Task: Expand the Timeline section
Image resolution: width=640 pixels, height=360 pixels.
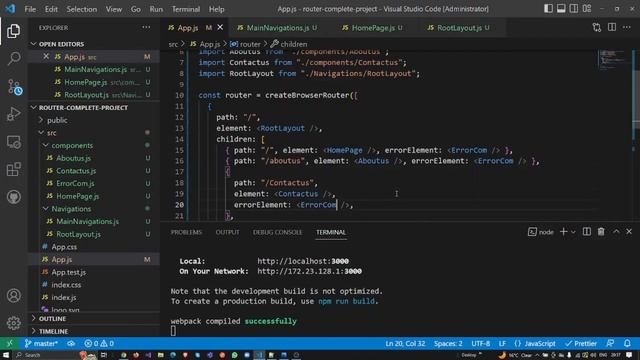Action: [x=94, y=331]
